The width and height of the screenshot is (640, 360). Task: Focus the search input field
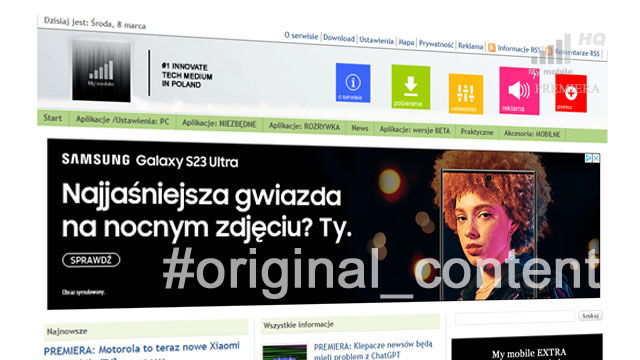(515, 317)
